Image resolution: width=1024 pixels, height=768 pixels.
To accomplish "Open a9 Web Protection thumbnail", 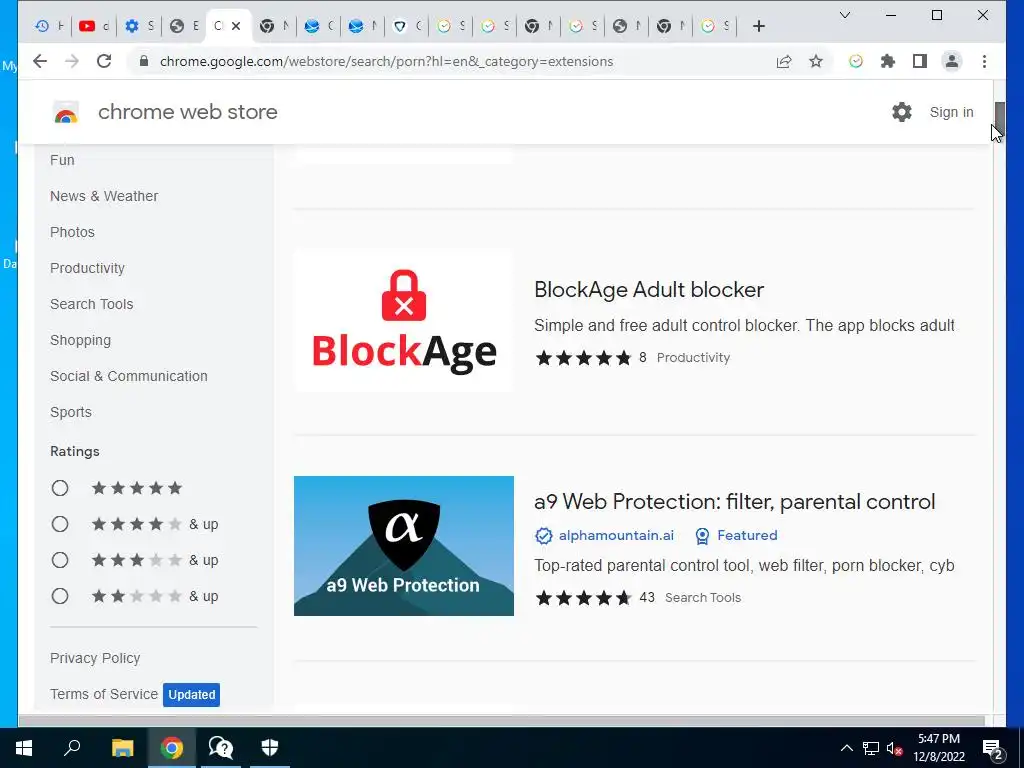I will point(404,546).
